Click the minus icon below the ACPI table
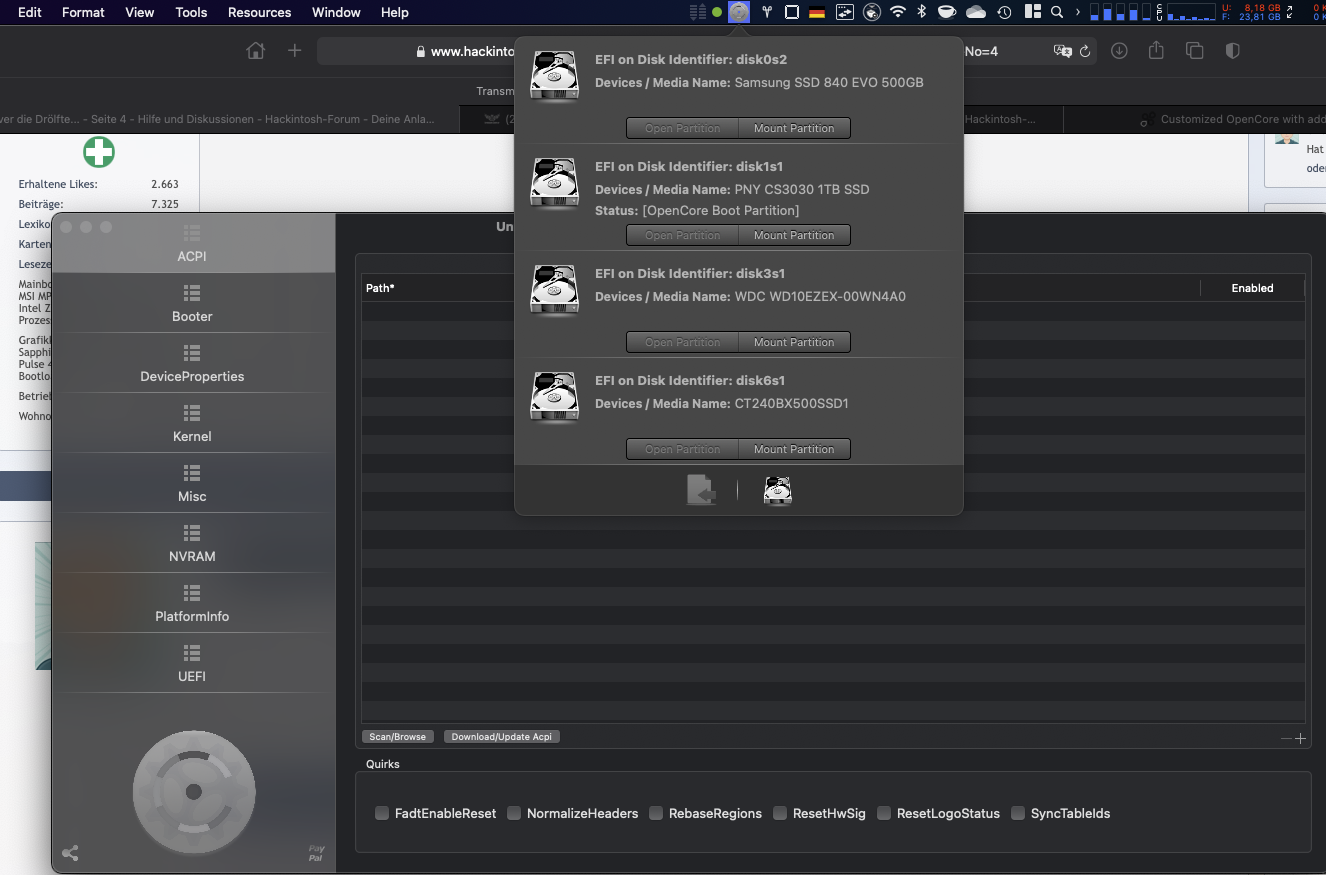The height and width of the screenshot is (875, 1326). point(1286,739)
